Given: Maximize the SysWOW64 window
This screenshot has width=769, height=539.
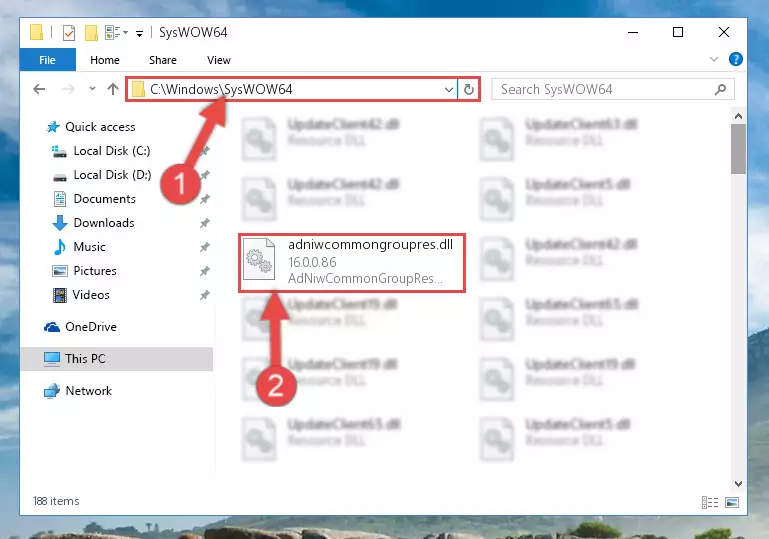Looking at the screenshot, I should coord(678,32).
